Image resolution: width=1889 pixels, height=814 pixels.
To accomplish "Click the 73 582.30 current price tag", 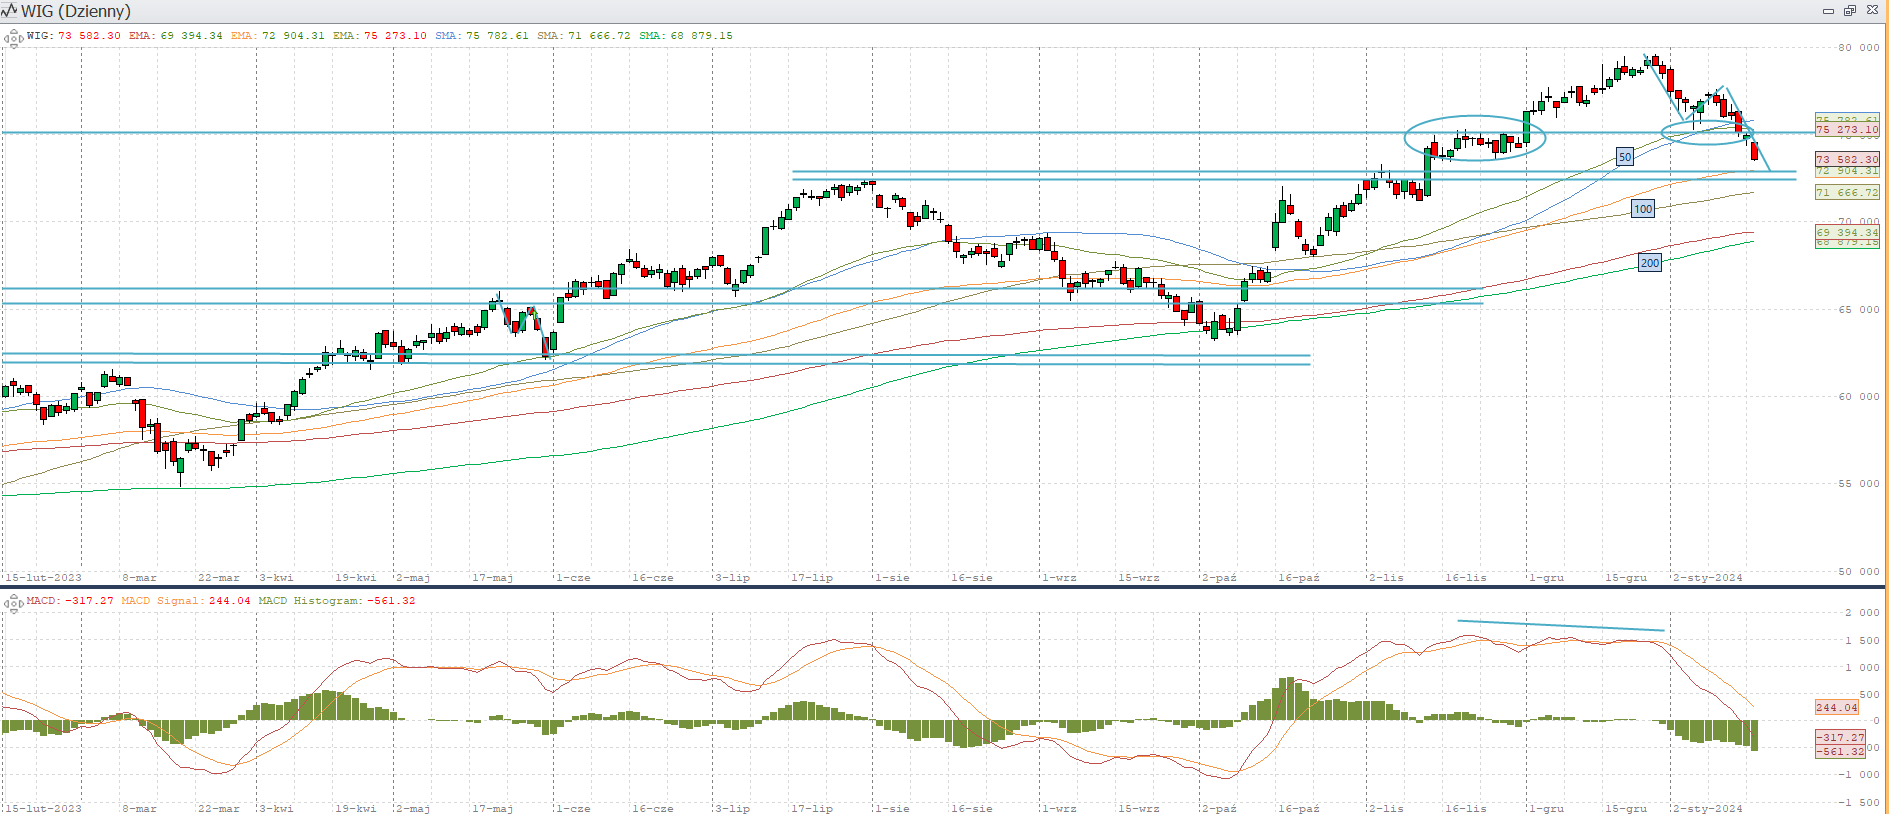I will [1847, 159].
